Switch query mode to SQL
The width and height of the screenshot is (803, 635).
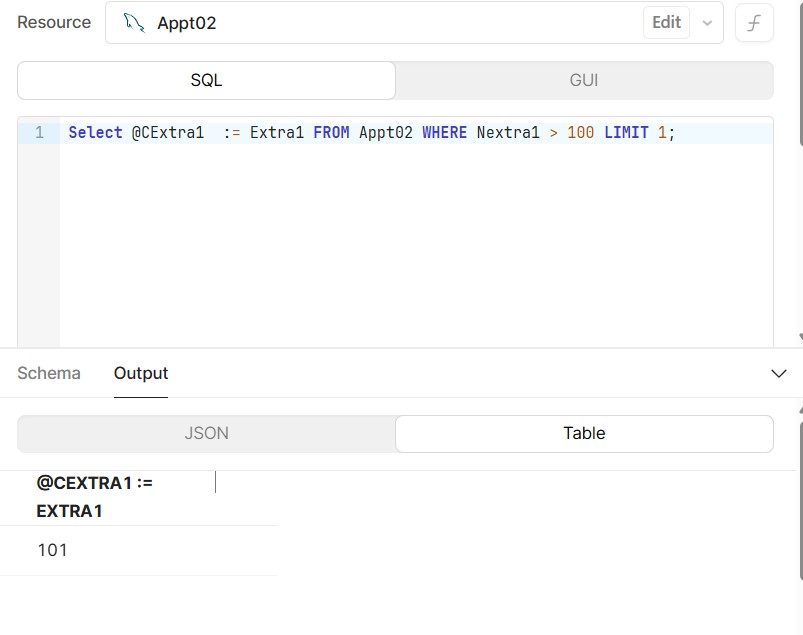[206, 80]
